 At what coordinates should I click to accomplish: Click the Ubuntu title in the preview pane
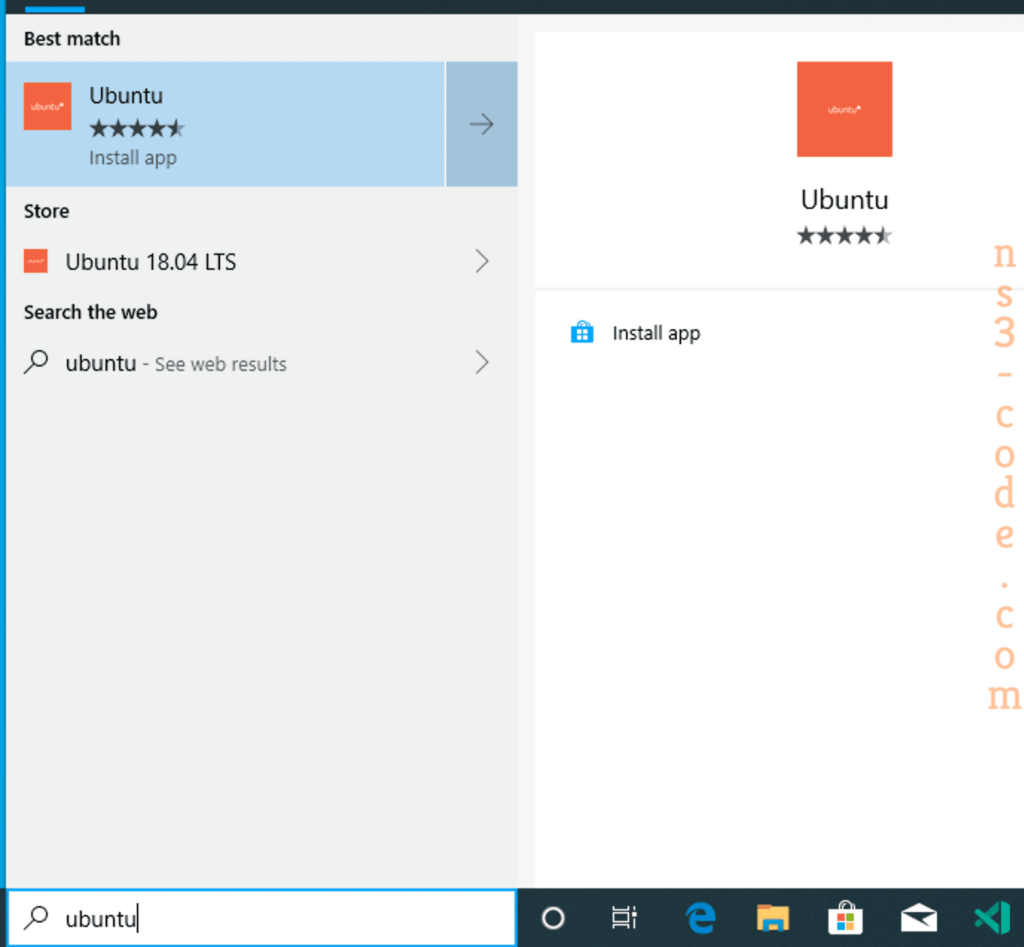click(844, 200)
